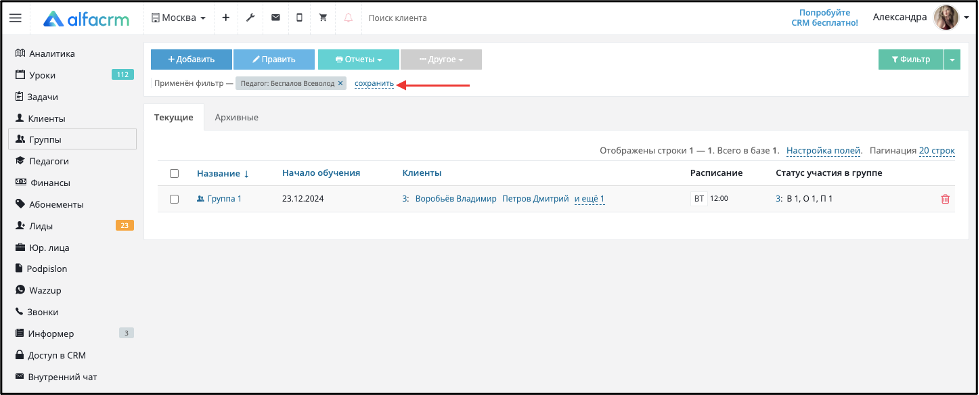979x395 pixels.
Task: Click the 23 badge next to Лиды
Action: tap(125, 225)
